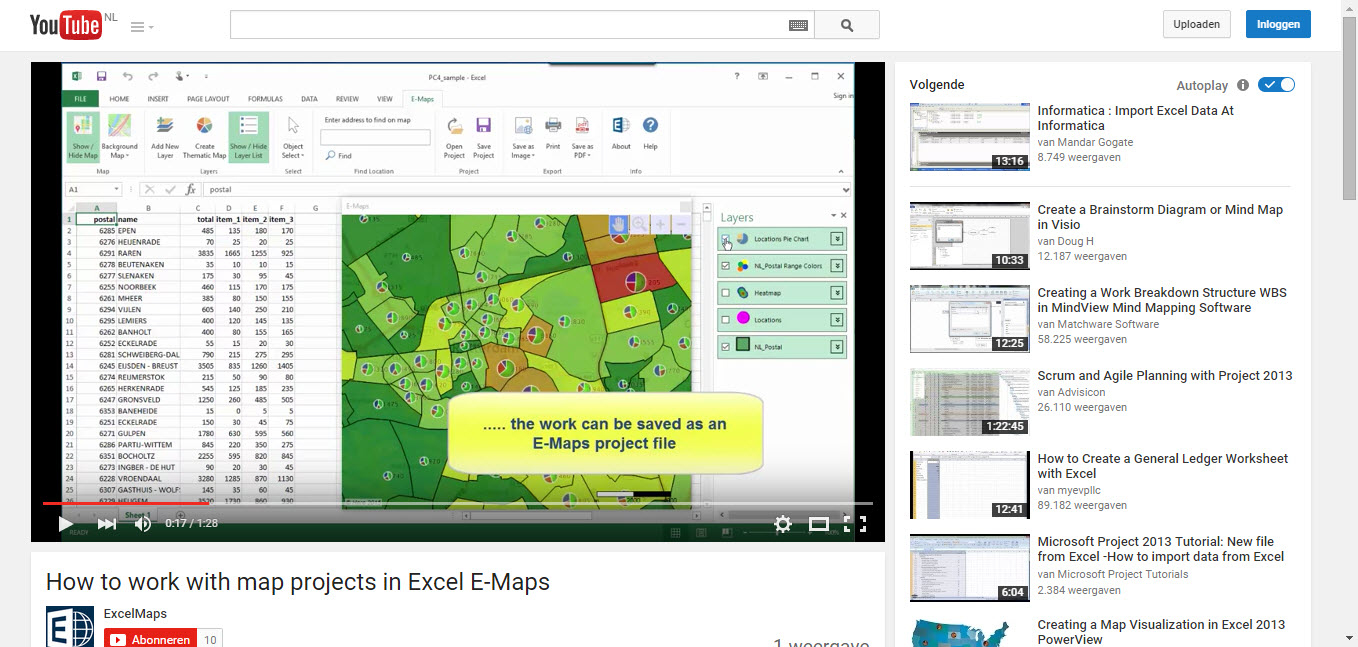Viewport: 1358px width, 647px height.
Task: Open the PAGE LAYOUT ribbon tab
Action: click(208, 99)
